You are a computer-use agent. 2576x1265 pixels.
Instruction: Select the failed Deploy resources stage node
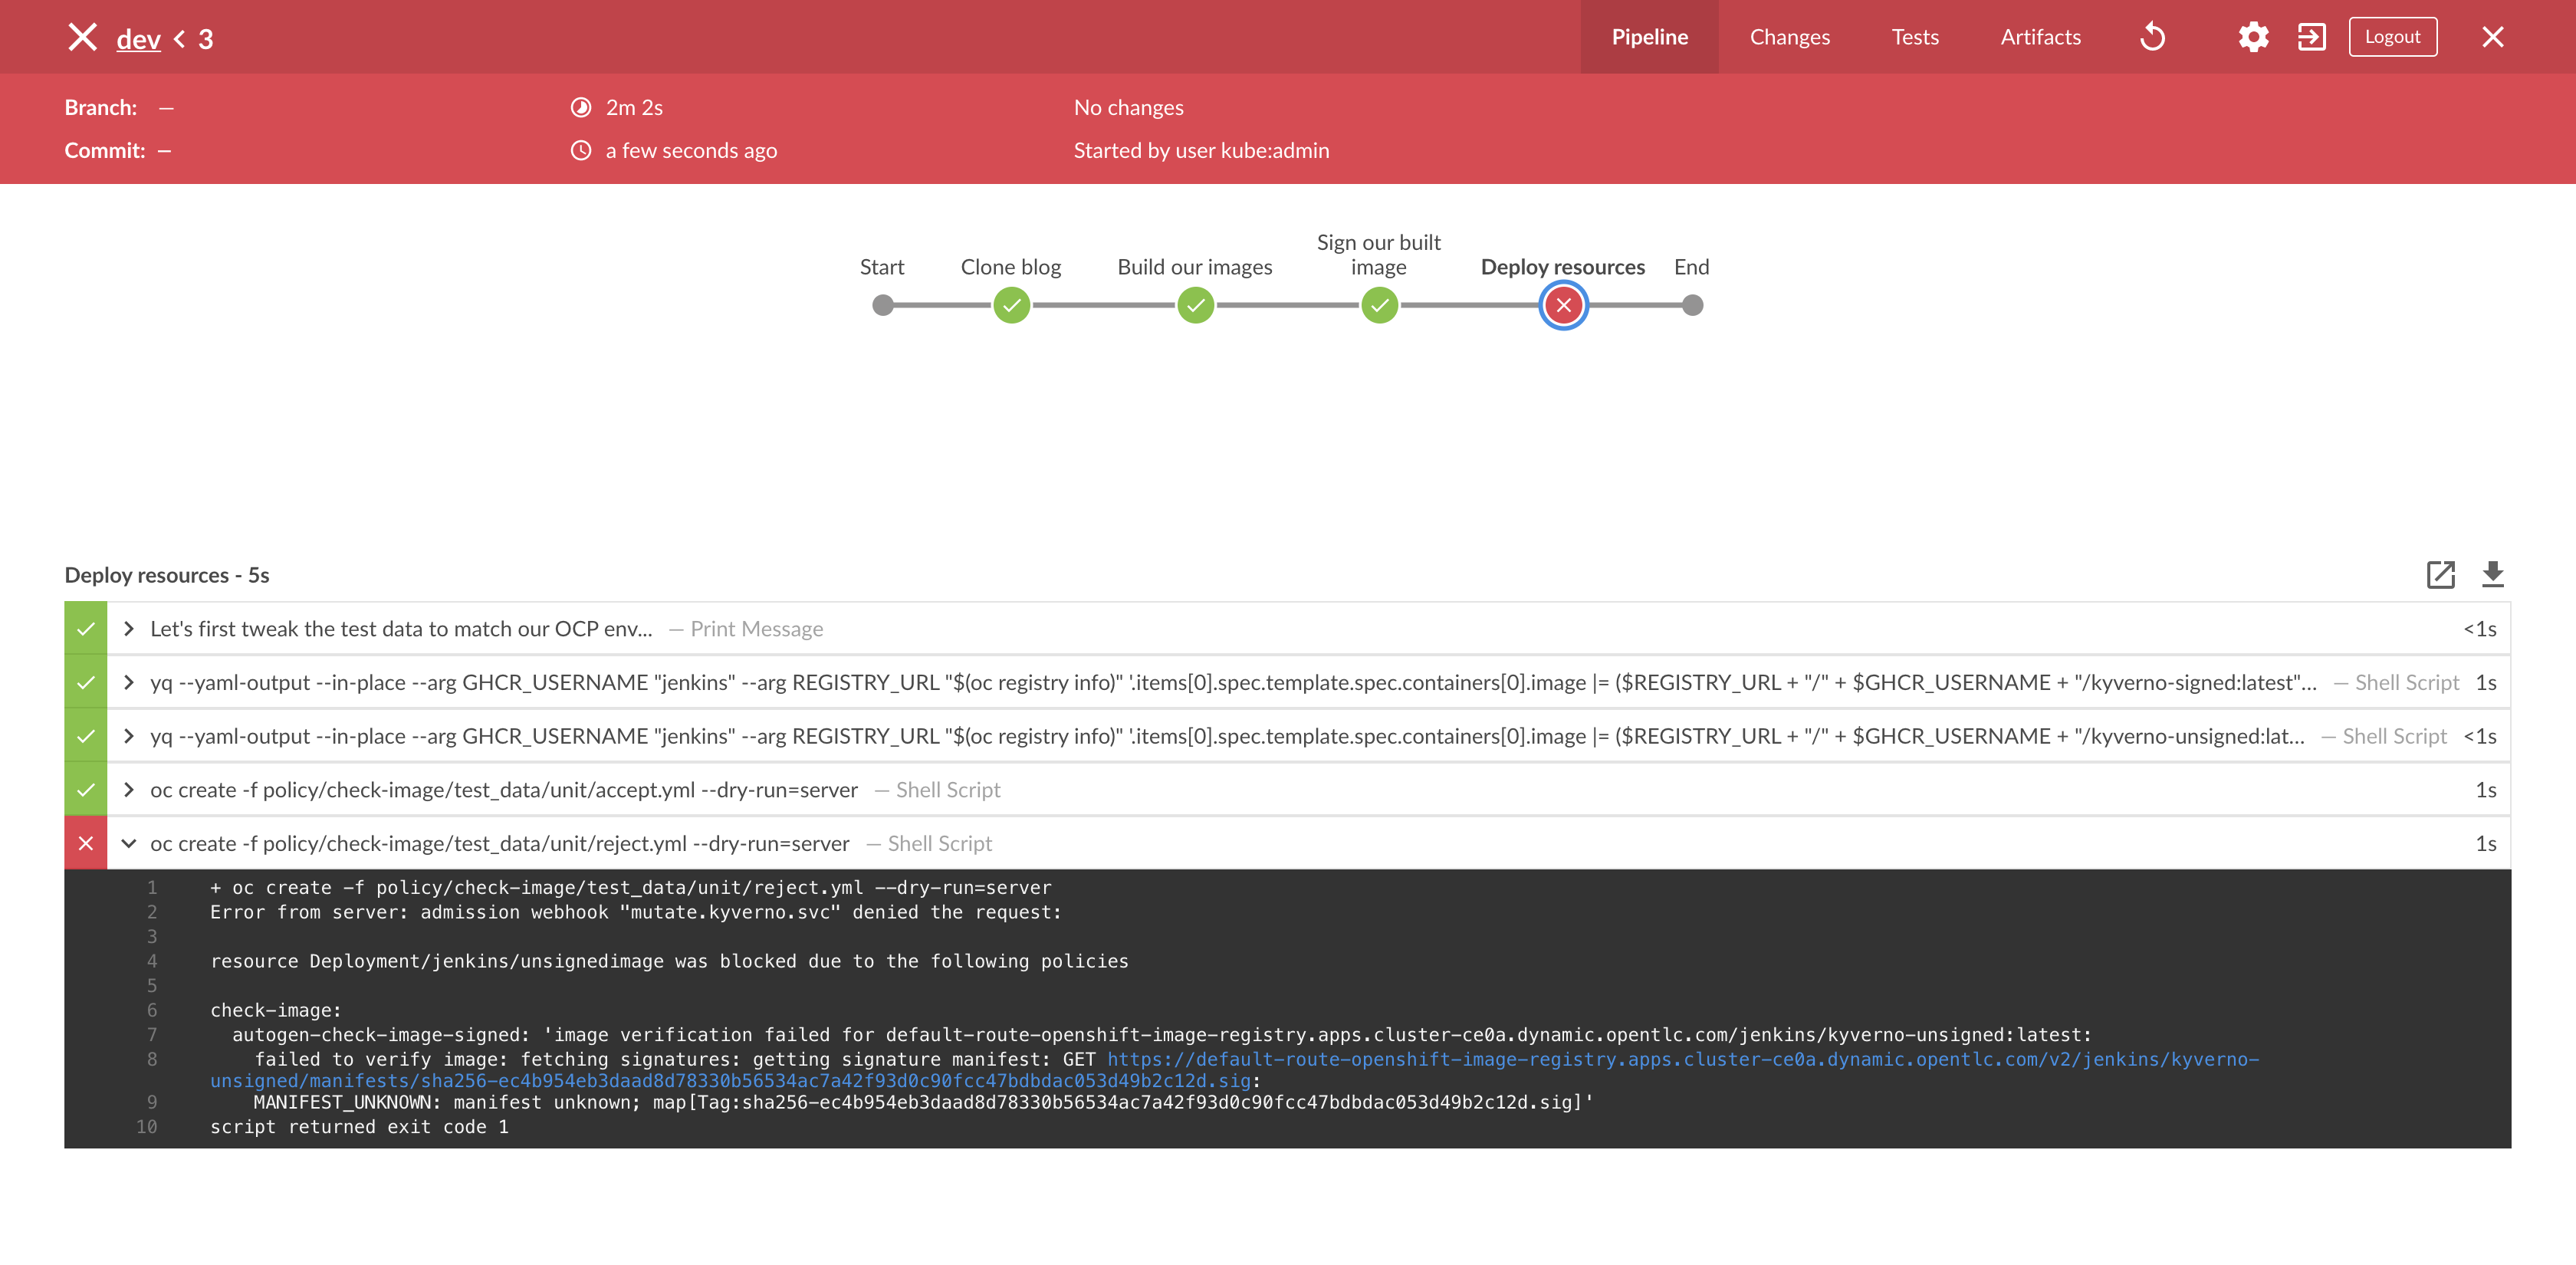click(x=1563, y=305)
